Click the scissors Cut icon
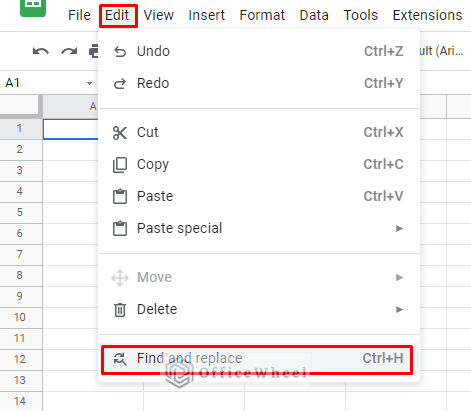471x411 pixels. click(x=120, y=133)
